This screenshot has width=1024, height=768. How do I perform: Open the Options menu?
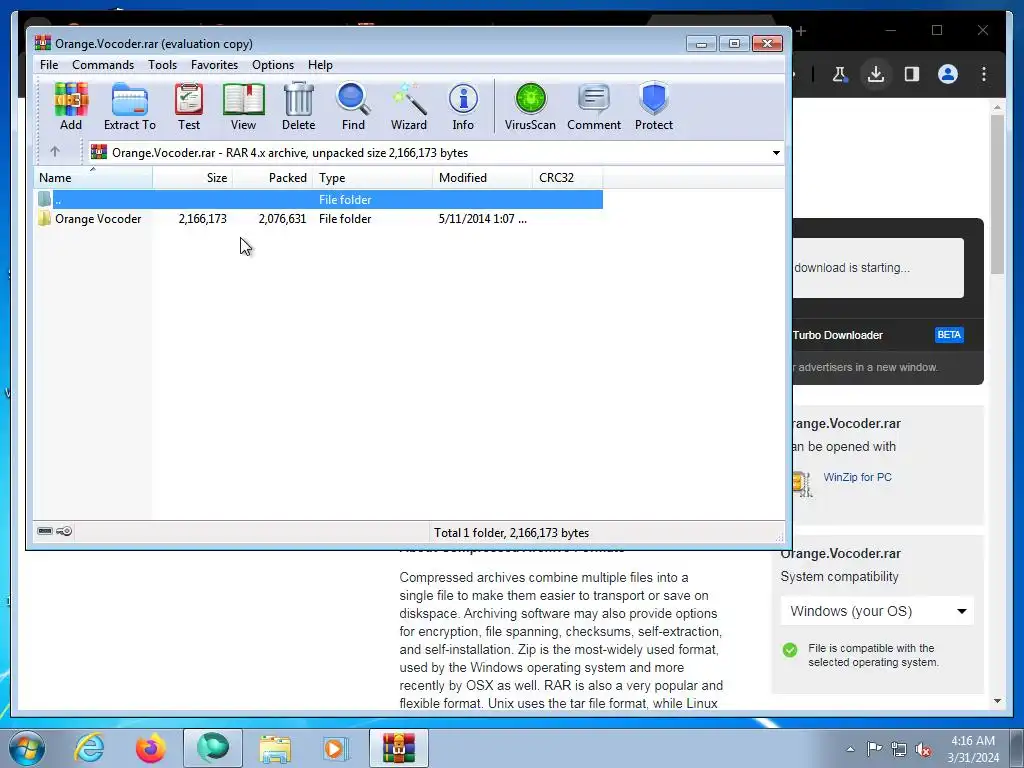[273, 65]
